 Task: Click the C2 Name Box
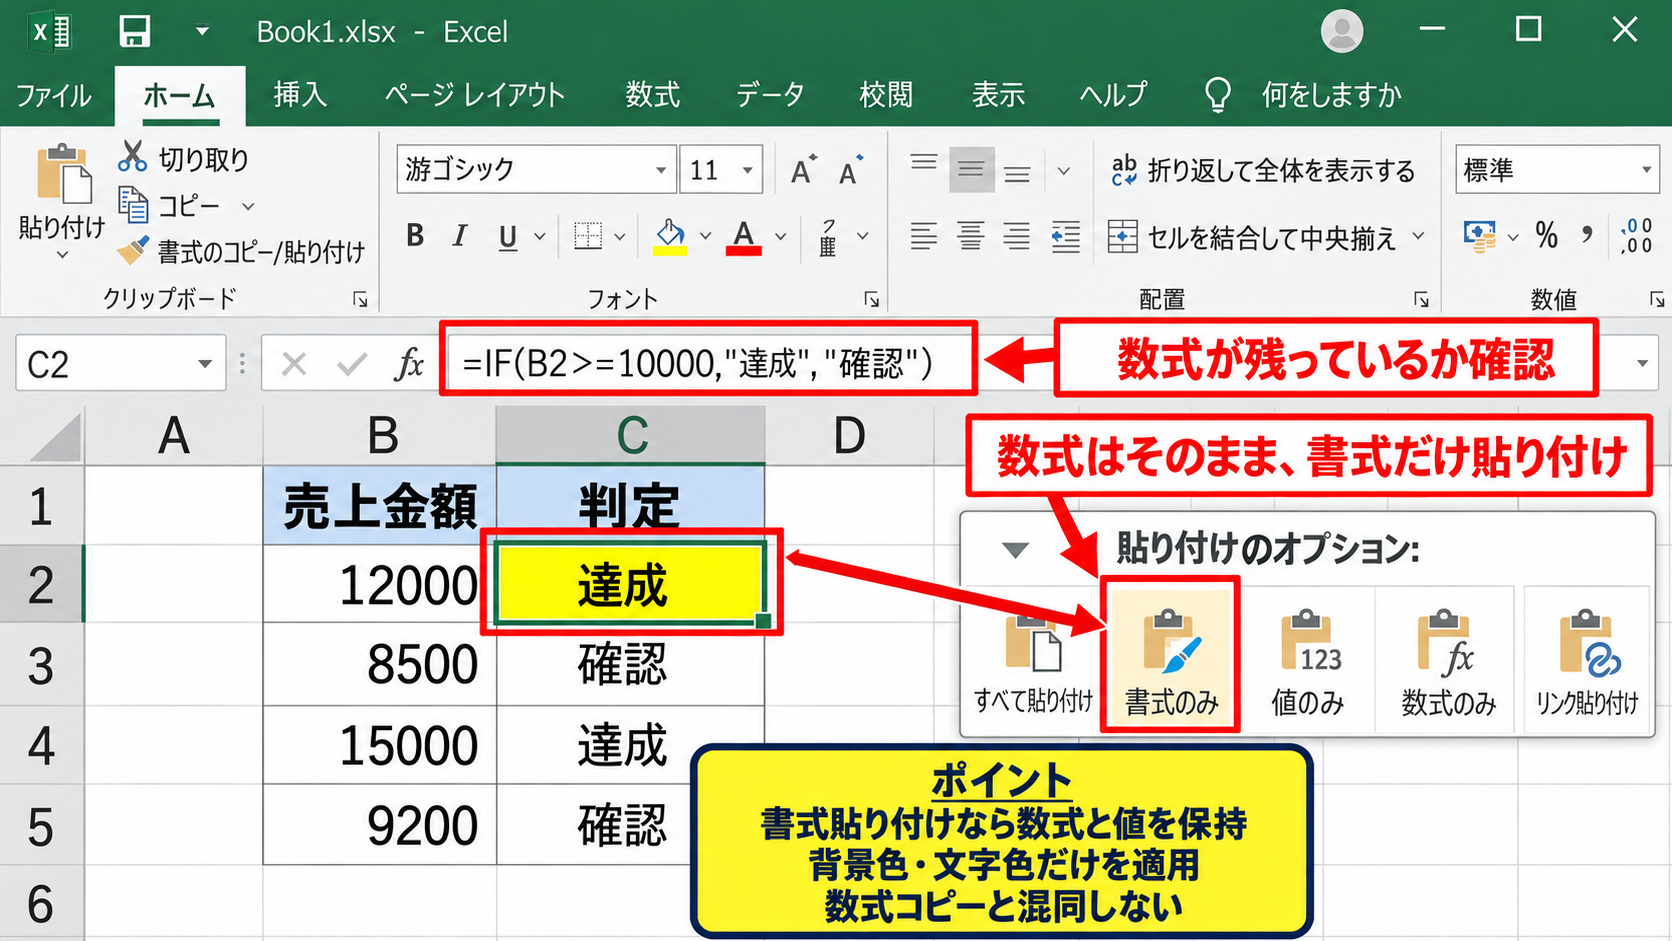pos(120,364)
